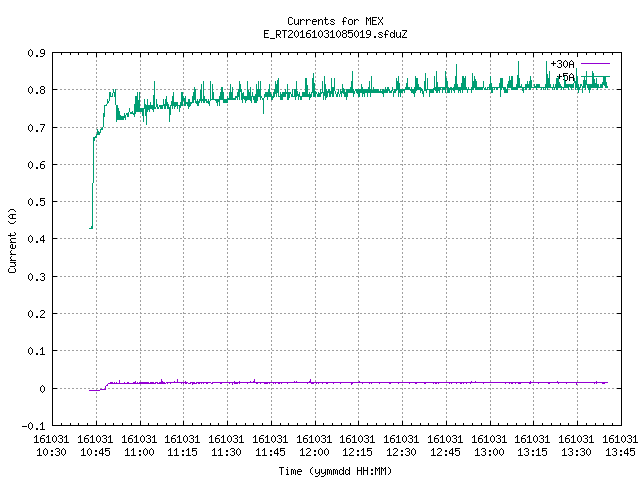Click the x-axis label 161031 11:15
The image size is (640, 480).
(182, 446)
